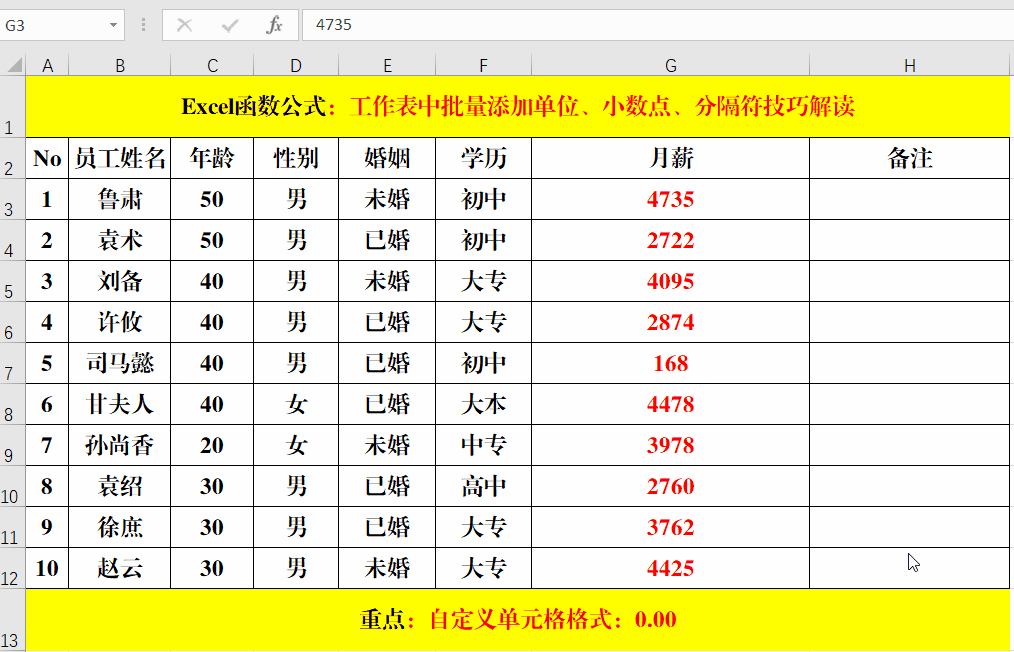This screenshot has width=1014, height=652.
Task: Select column E header
Action: pos(387,65)
